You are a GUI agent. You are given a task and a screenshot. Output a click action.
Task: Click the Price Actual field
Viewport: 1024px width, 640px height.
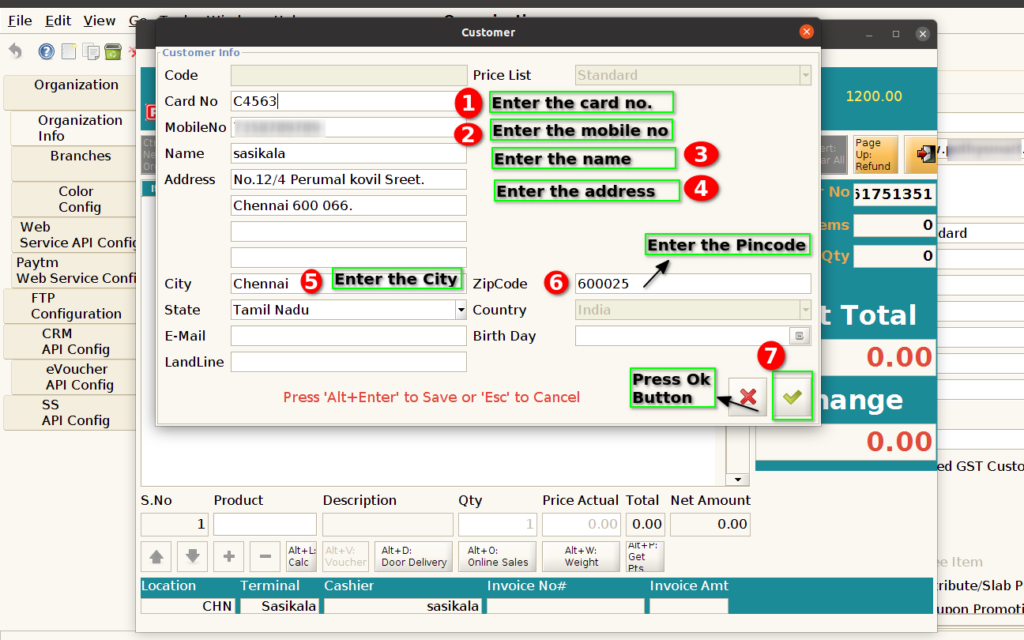coord(581,524)
